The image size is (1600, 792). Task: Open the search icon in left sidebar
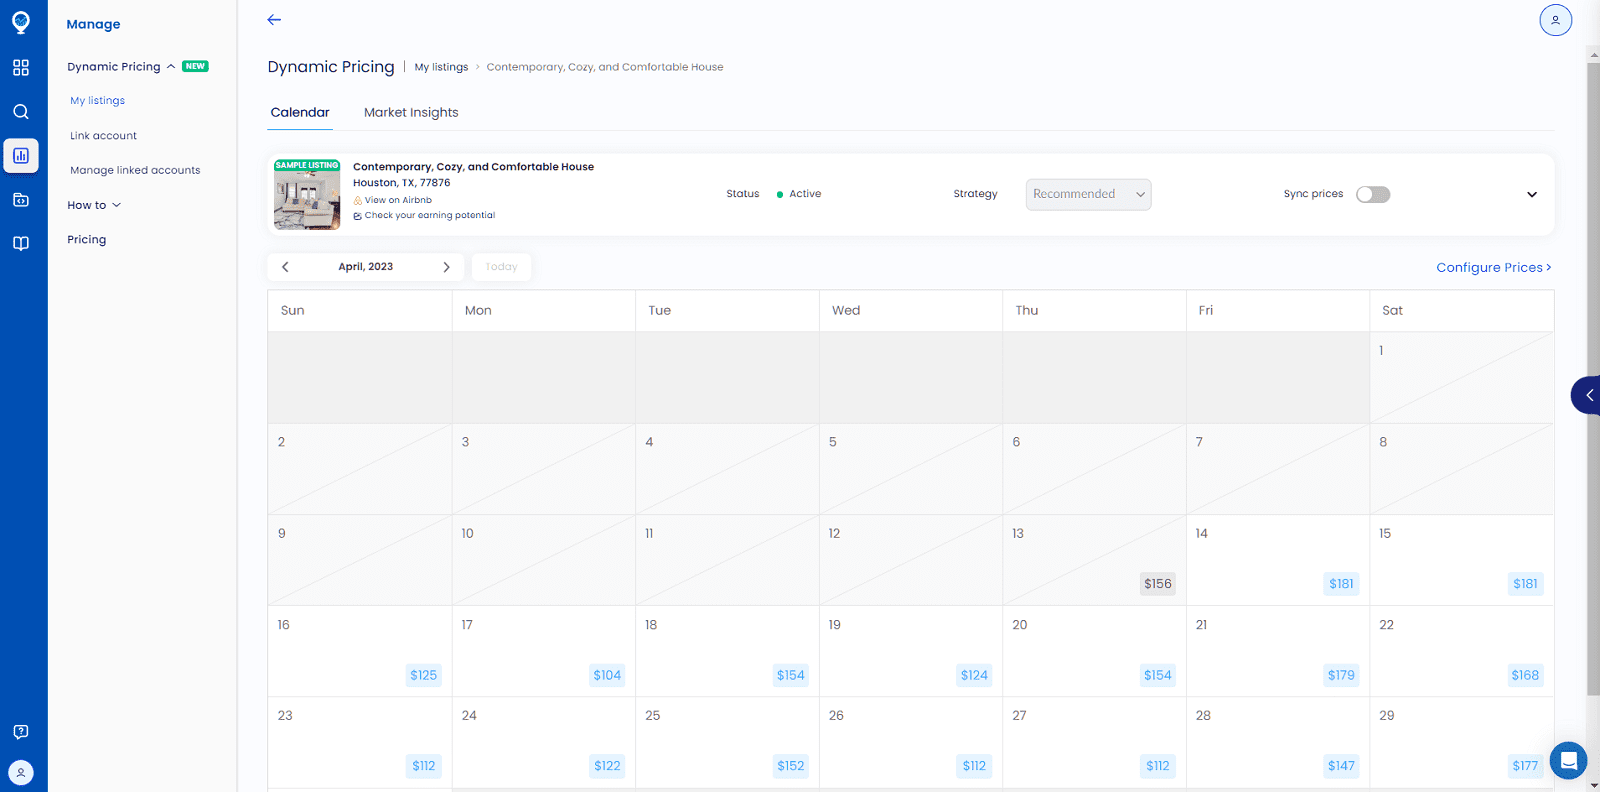21,112
